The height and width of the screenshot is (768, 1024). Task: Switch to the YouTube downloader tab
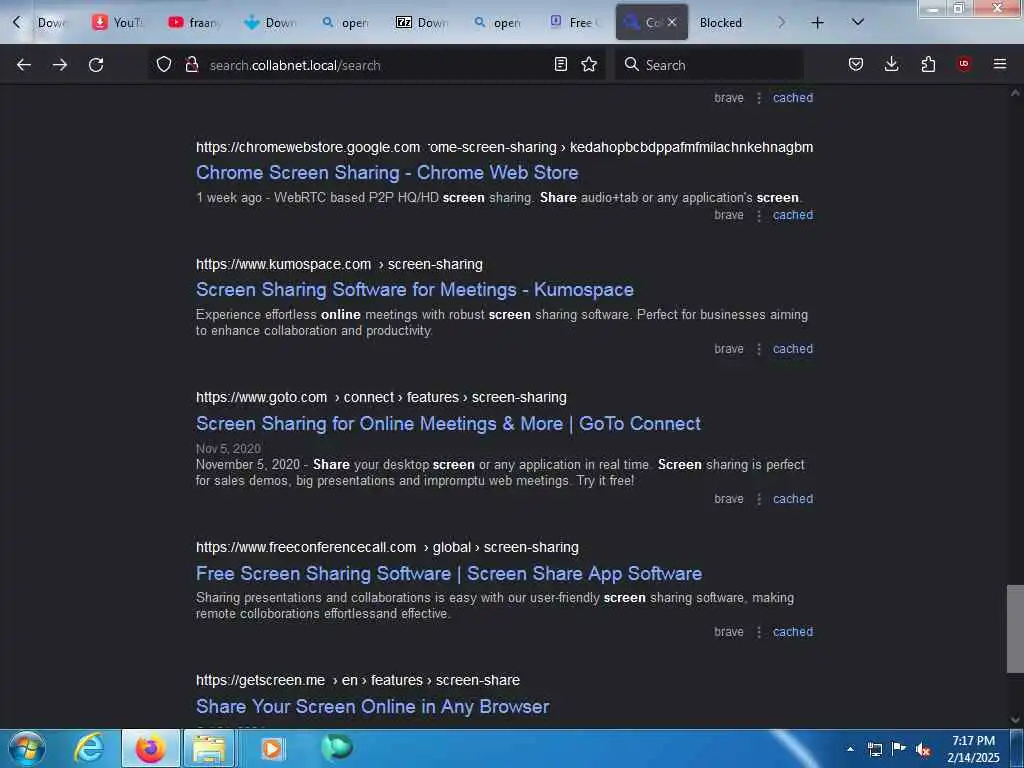117,23
